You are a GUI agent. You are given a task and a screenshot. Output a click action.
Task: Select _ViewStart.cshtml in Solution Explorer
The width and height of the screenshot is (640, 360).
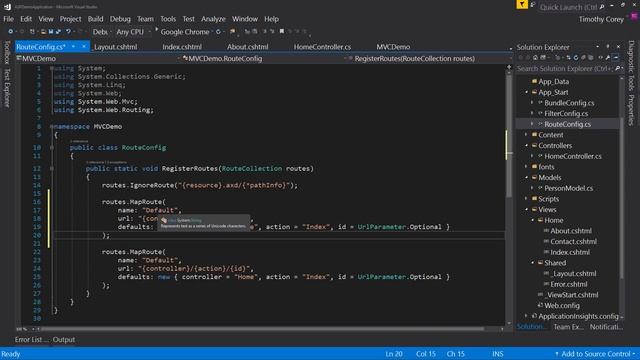(571, 295)
